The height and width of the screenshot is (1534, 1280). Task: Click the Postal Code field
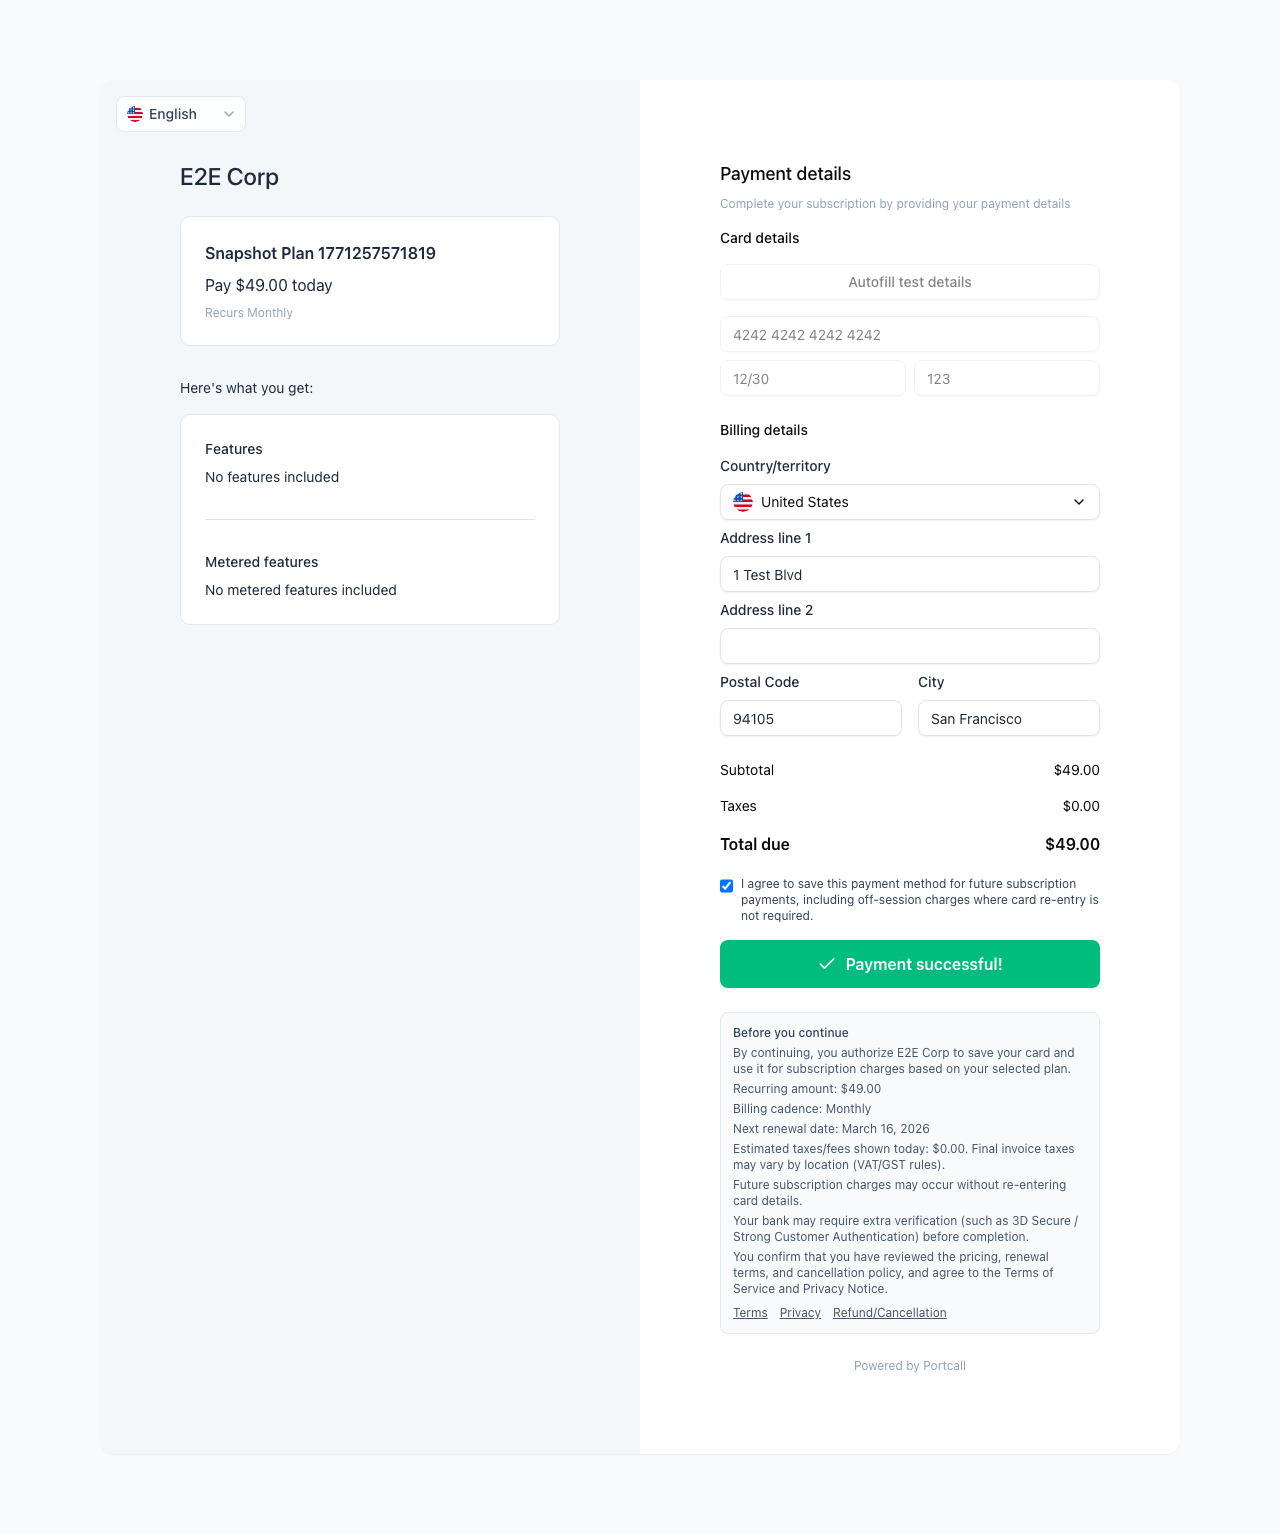(x=810, y=719)
